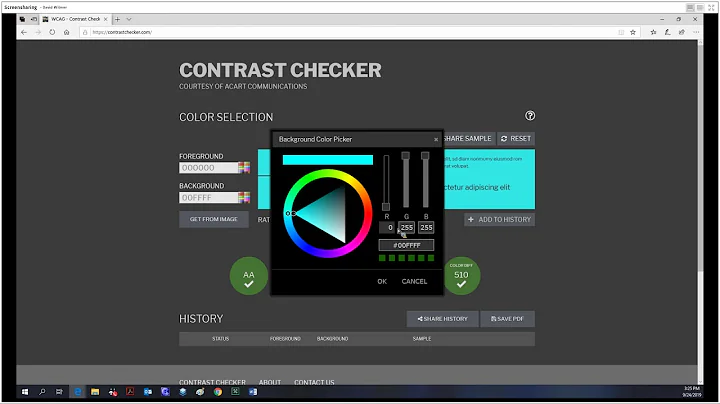The width and height of the screenshot is (720, 404).
Task: Open the add notes pen icon
Action: pos(668,32)
